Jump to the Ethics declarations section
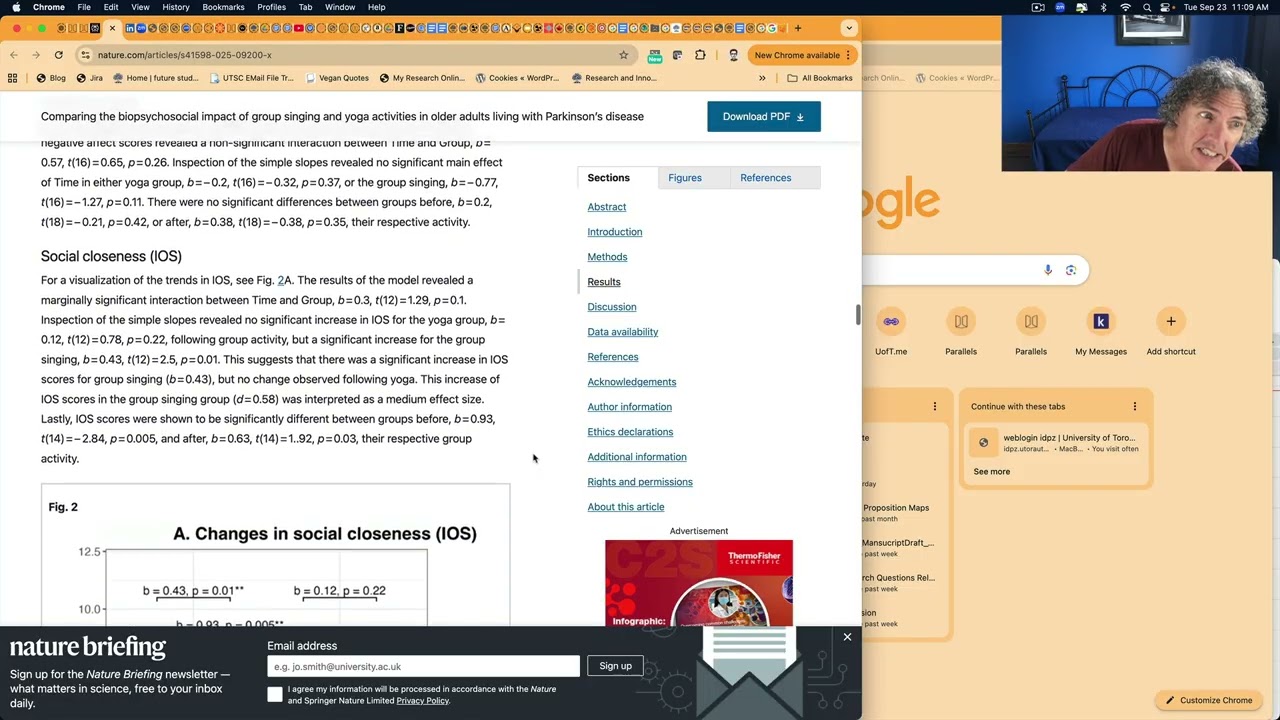 coord(630,432)
